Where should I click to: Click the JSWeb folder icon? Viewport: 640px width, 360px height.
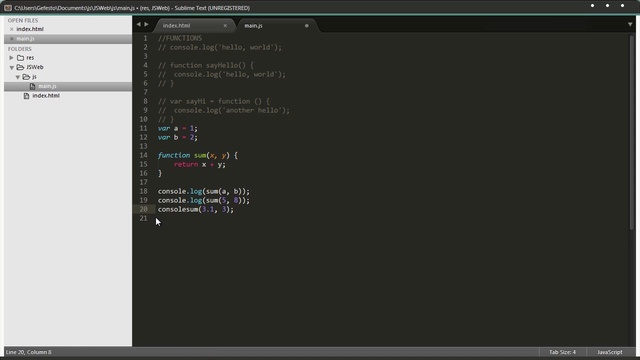pos(20,67)
